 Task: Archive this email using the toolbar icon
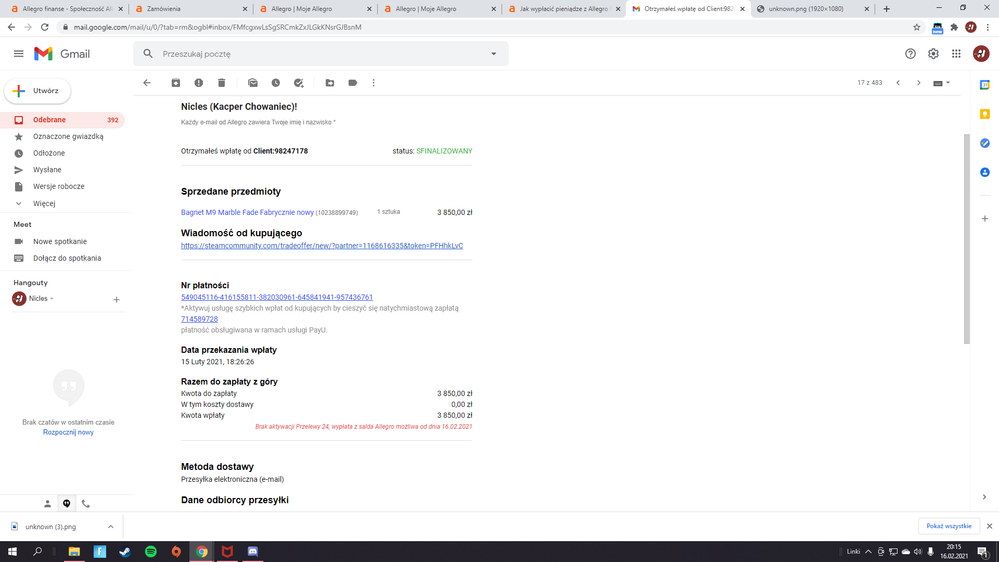(x=176, y=83)
